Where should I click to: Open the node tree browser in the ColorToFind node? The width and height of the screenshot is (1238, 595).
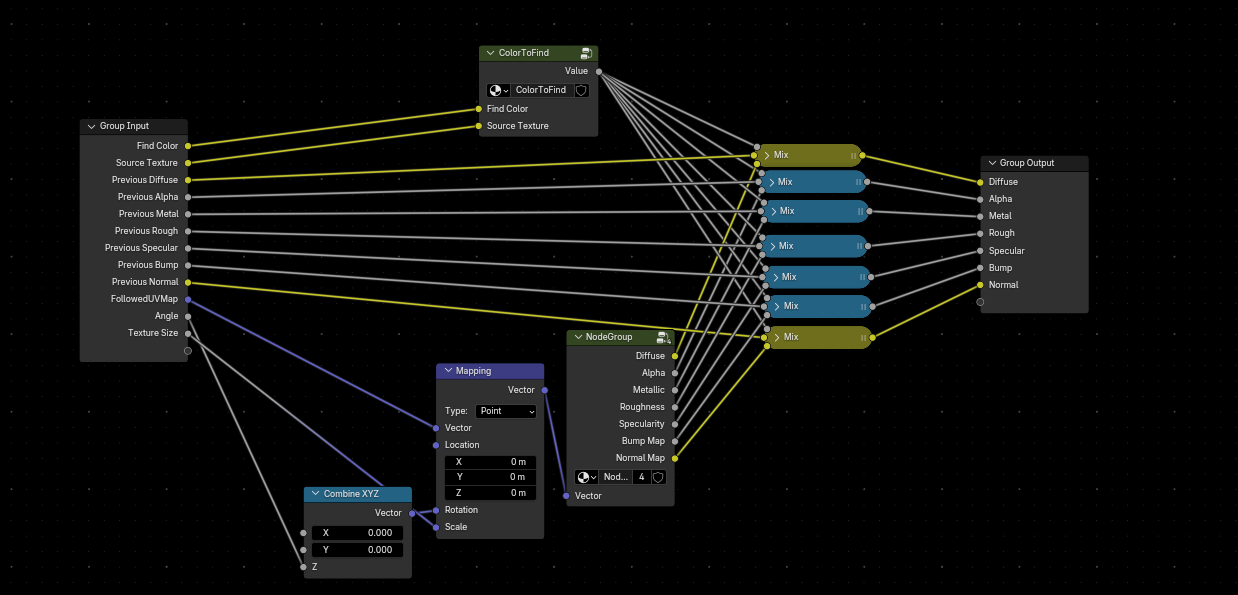coord(499,90)
